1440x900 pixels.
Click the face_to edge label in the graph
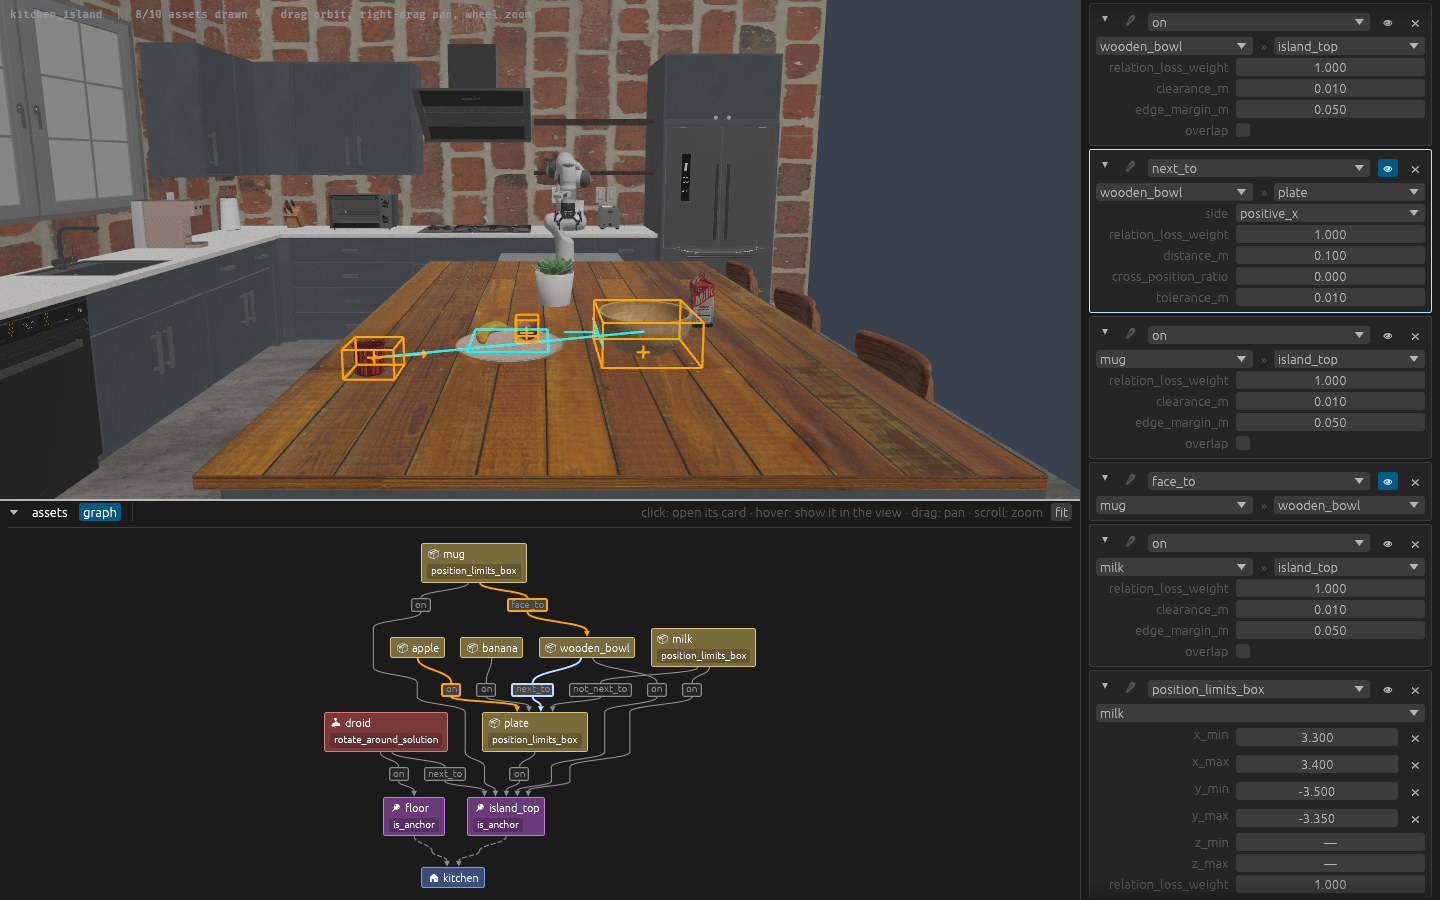click(x=527, y=605)
